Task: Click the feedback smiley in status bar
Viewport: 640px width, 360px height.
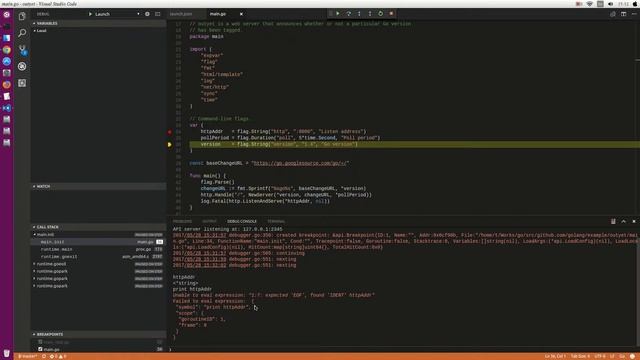Action: point(632,356)
